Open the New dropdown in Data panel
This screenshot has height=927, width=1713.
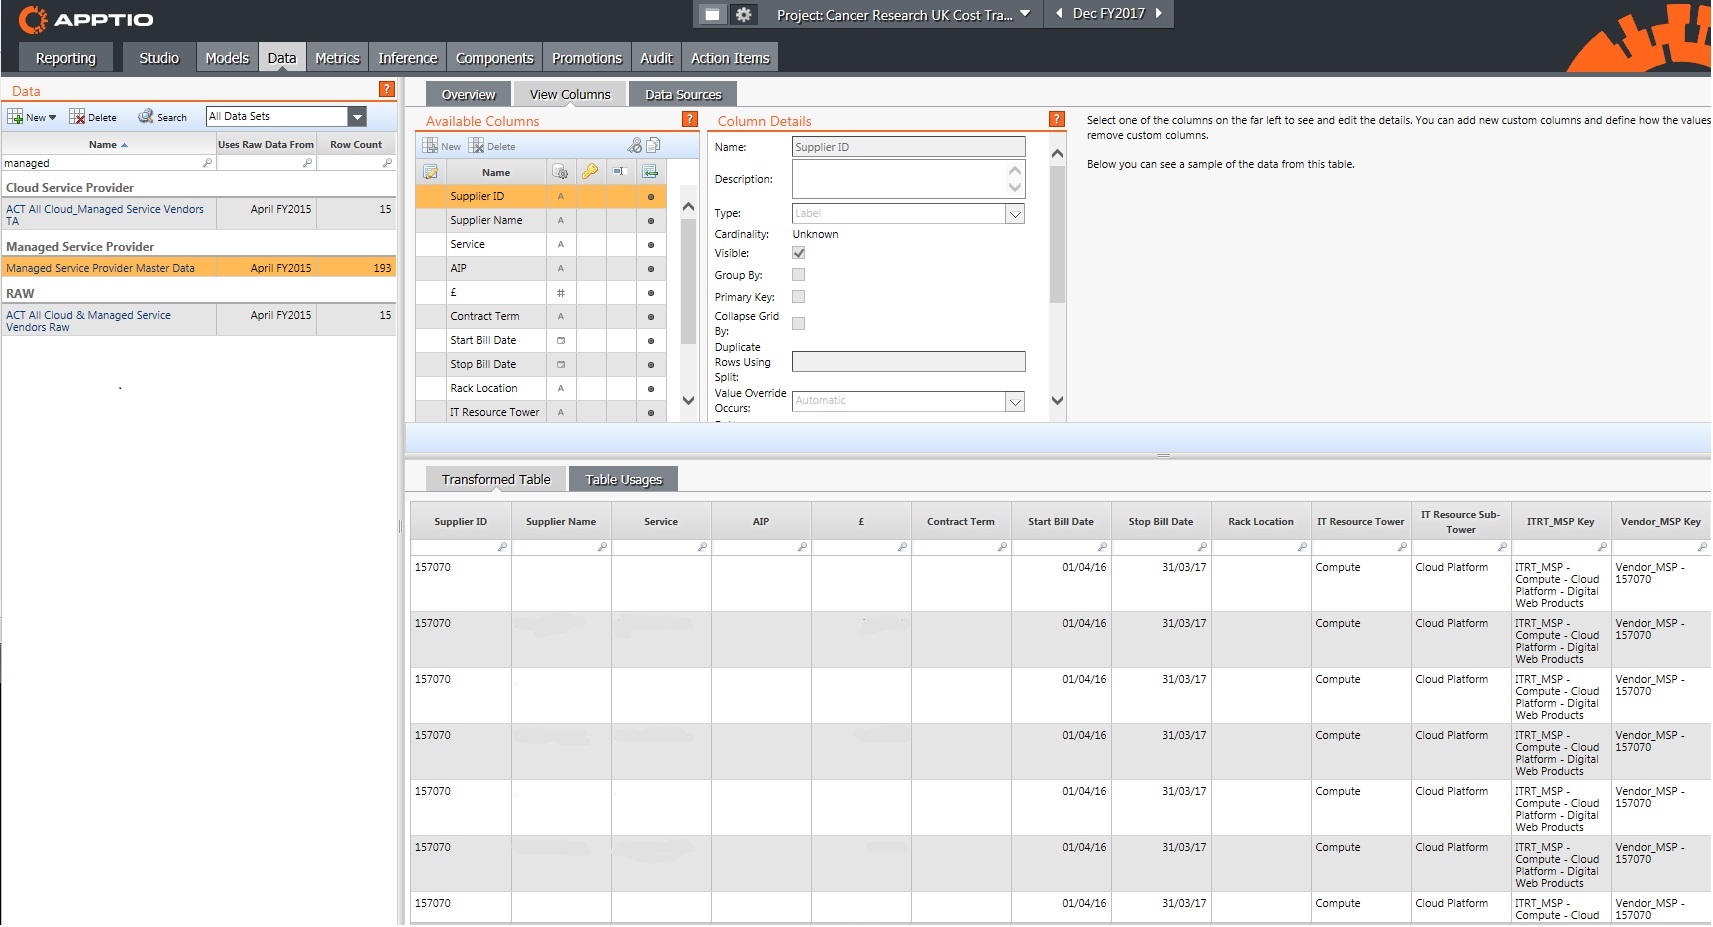pos(32,117)
